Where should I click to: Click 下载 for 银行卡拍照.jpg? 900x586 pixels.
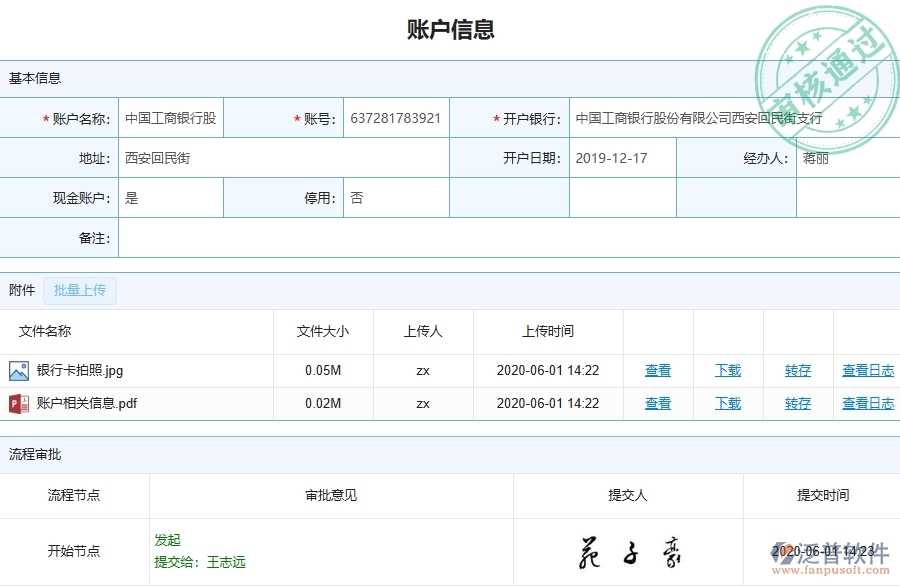click(727, 370)
